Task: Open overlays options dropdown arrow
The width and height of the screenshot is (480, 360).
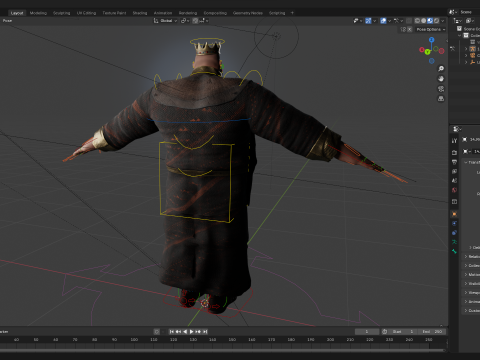Action: click(x=389, y=21)
